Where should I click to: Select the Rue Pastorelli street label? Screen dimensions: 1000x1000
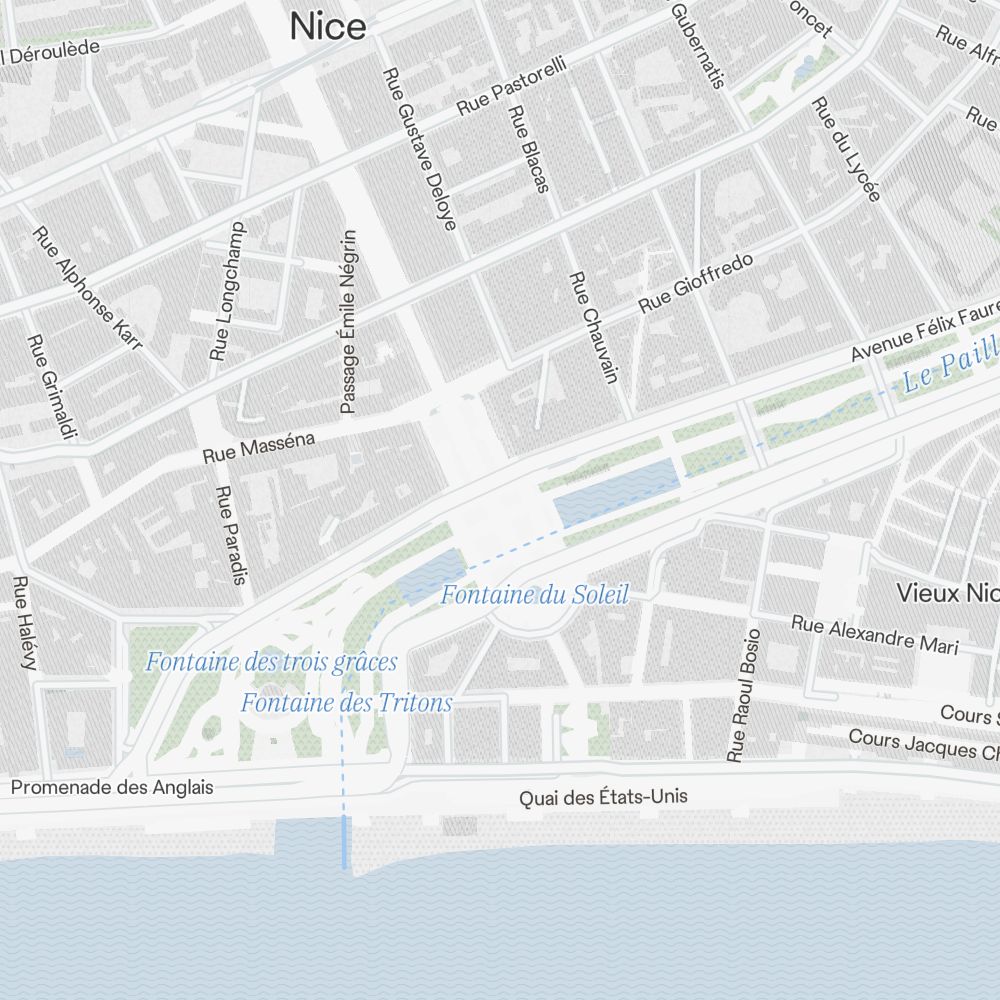[x=511, y=86]
